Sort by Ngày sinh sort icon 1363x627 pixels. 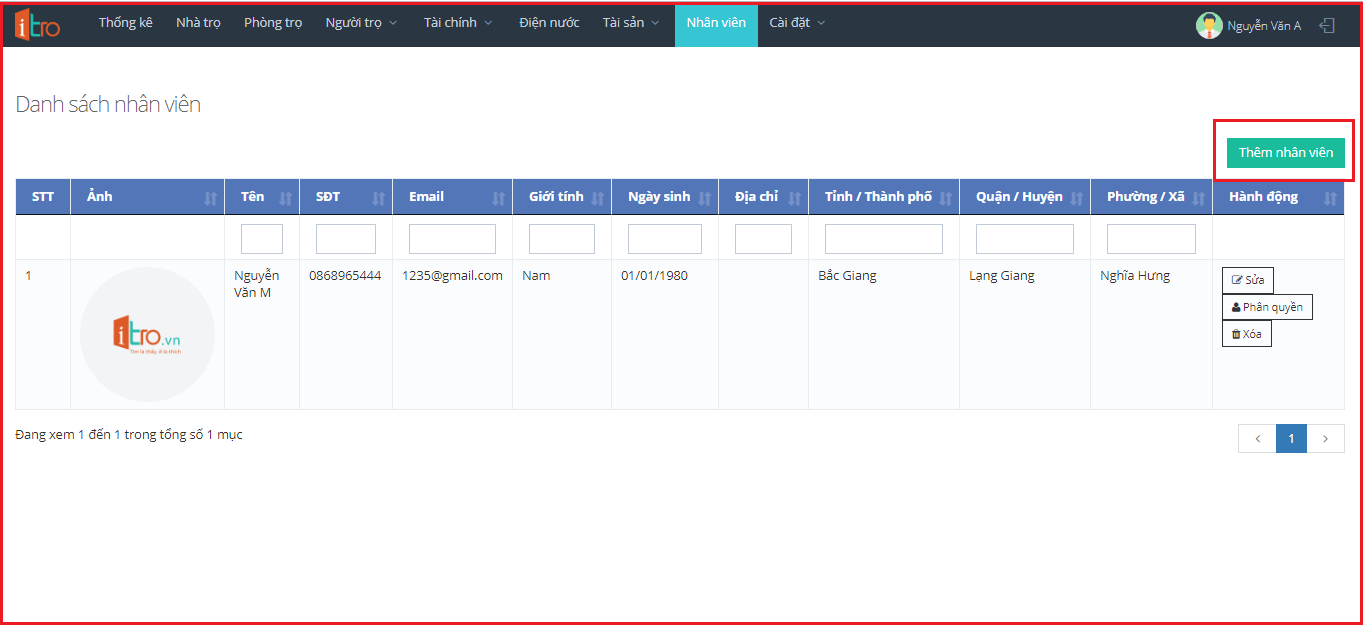tap(704, 198)
